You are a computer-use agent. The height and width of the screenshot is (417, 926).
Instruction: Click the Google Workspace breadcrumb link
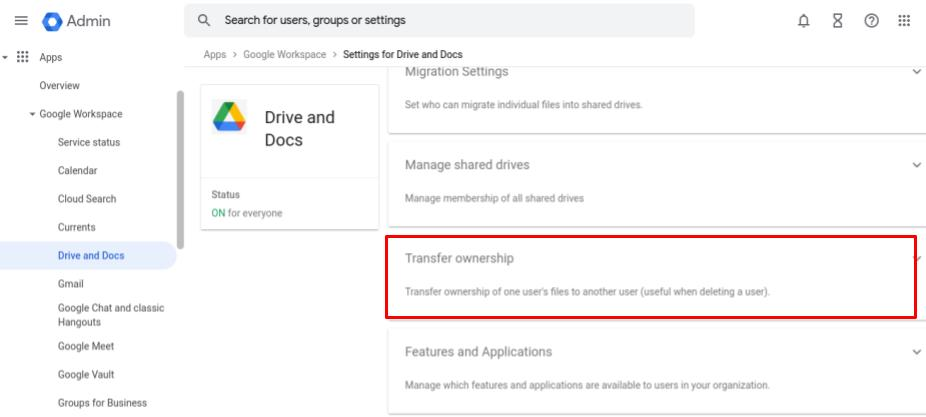[285, 54]
